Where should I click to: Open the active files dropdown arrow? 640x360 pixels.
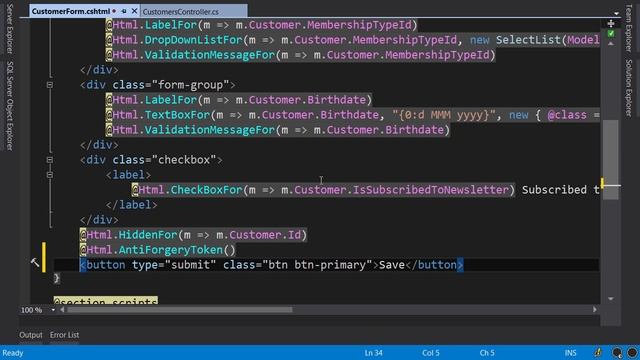[616, 13]
